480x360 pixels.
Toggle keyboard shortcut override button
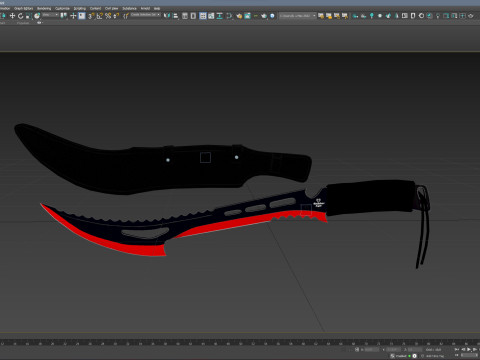pyautogui.click(x=82, y=16)
